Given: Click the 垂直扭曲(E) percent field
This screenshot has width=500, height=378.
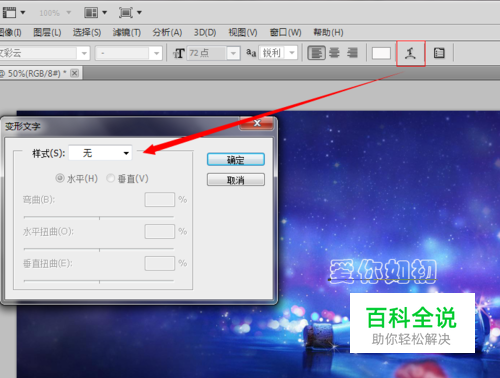Looking at the screenshot, I should click(x=160, y=263).
